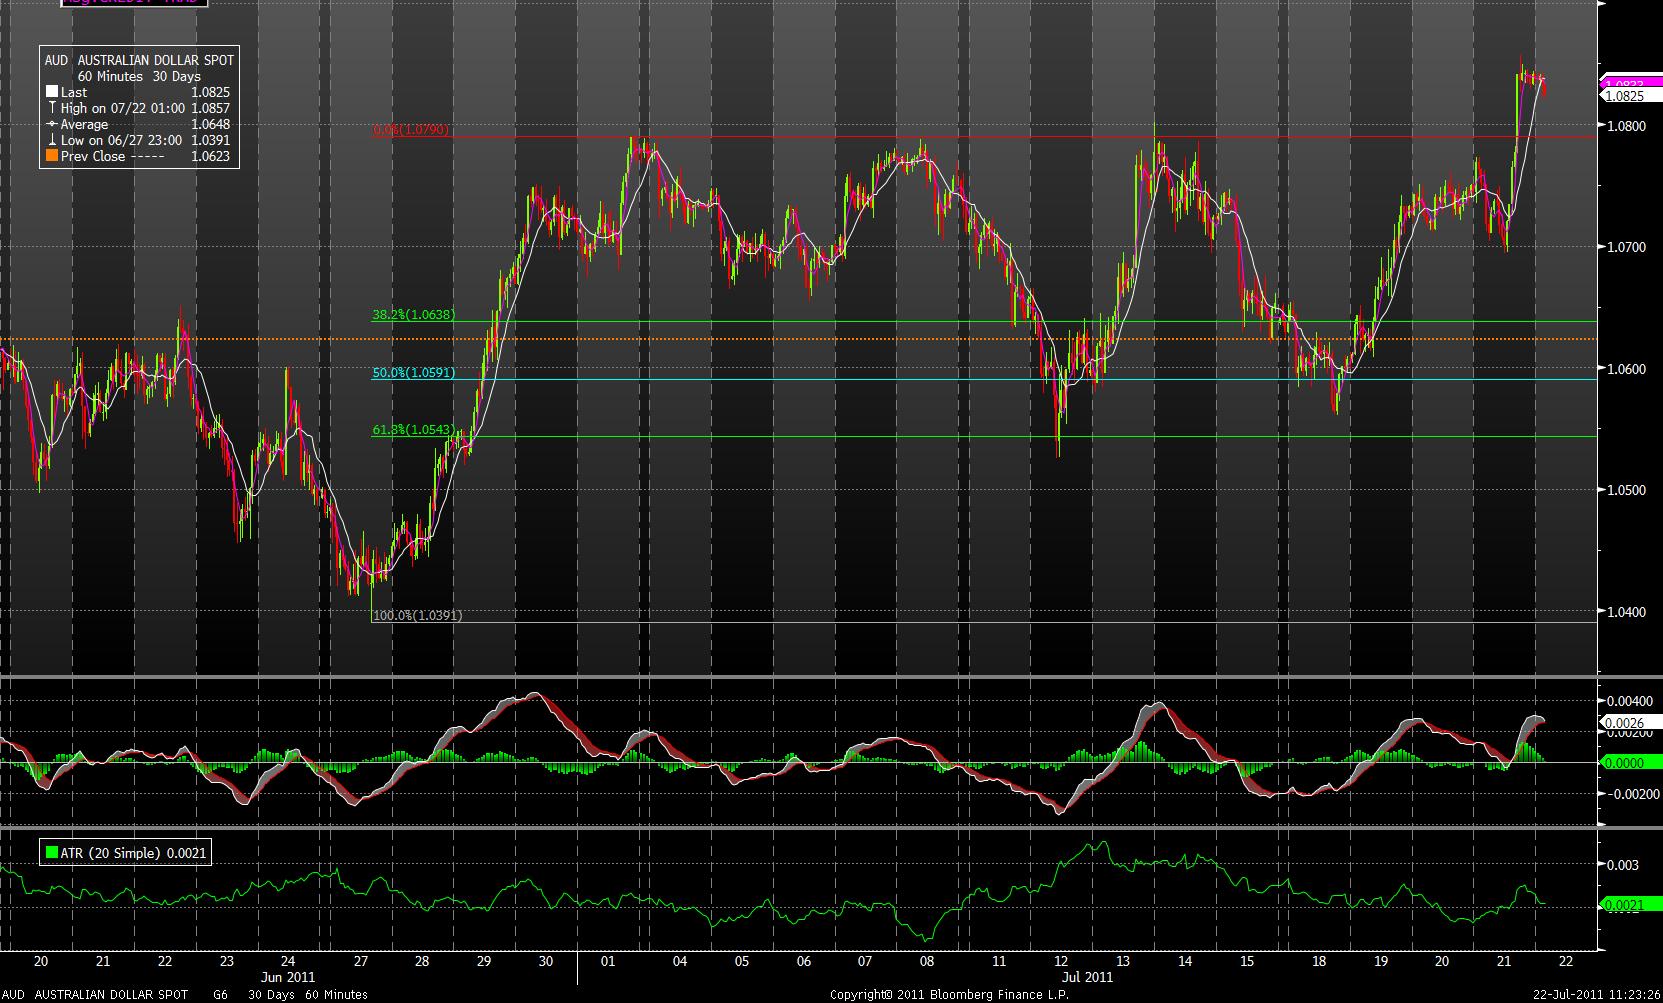The width and height of the screenshot is (1663, 1003).
Task: Click the Jun 2011 month label
Action: coord(288,977)
